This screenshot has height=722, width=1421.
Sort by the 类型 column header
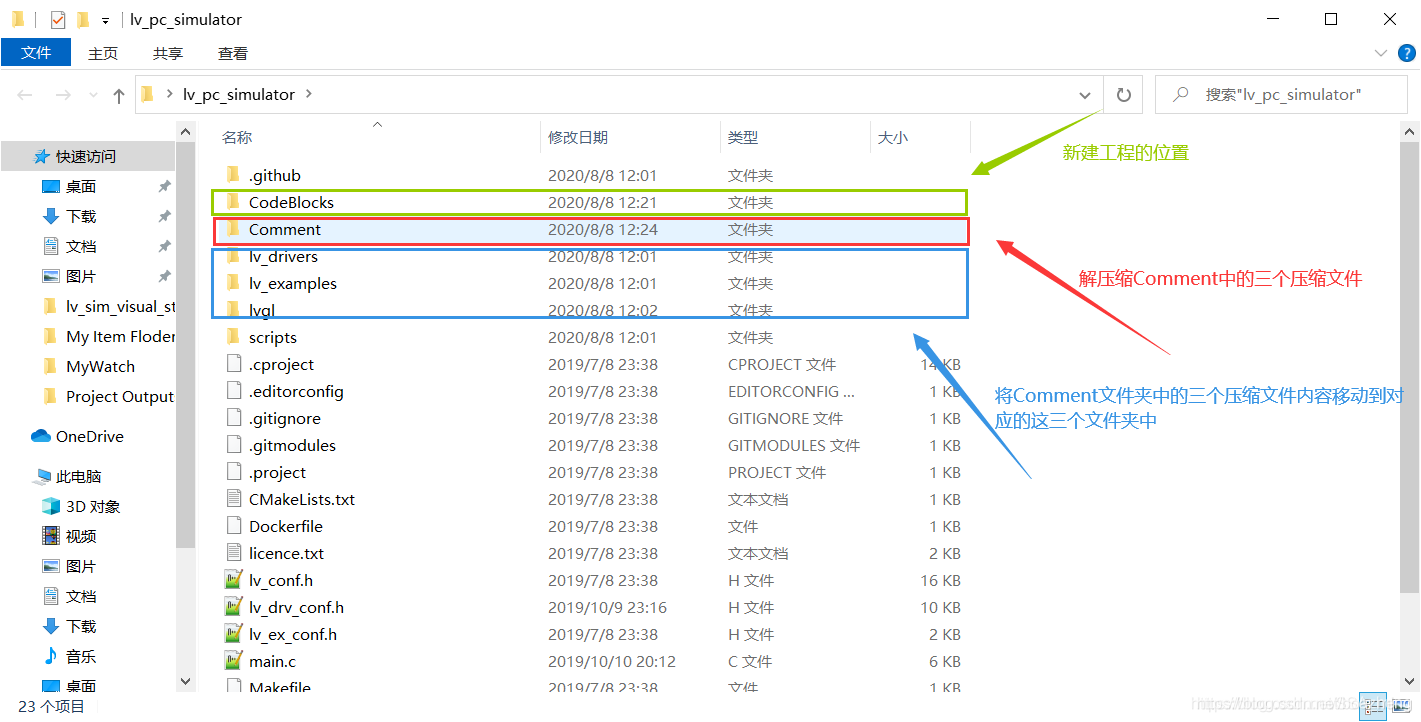[743, 137]
